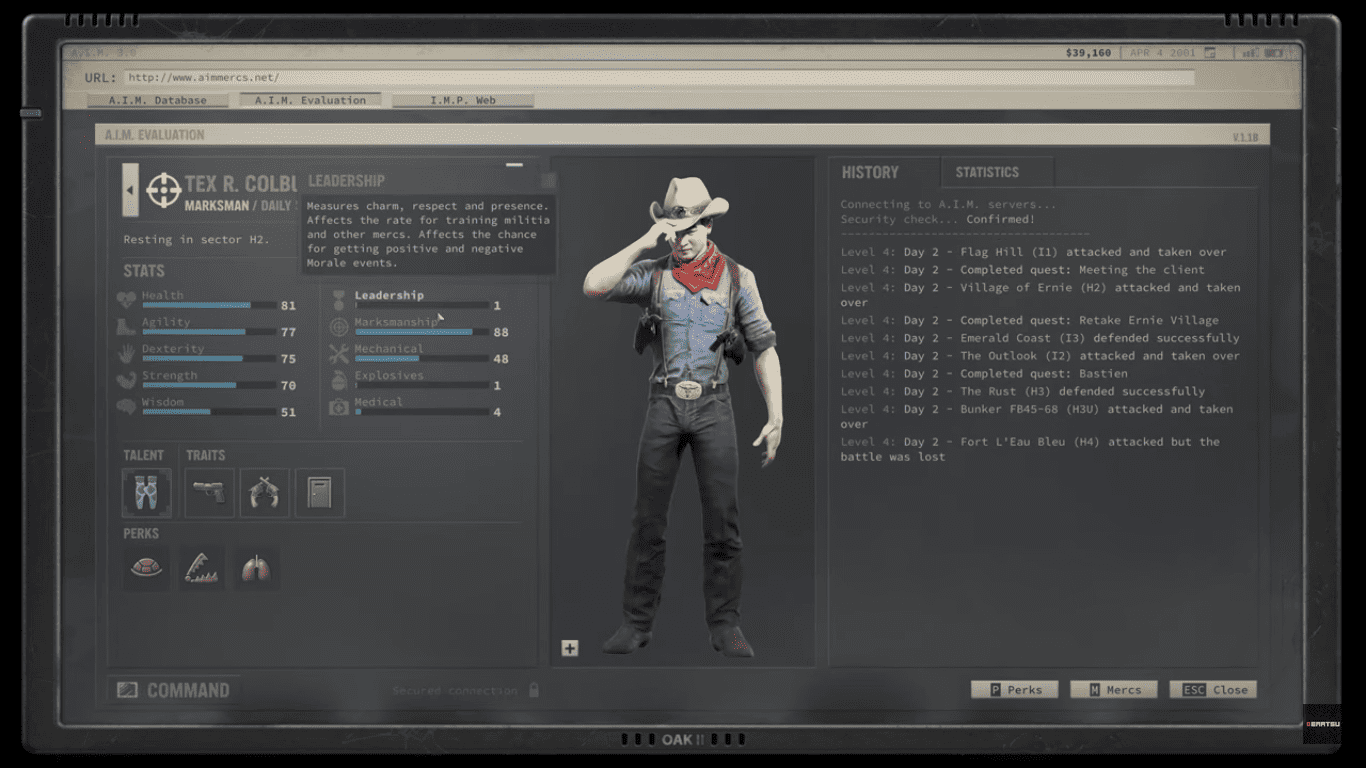1366x768 pixels.
Task: Go to previous merc with left arrow
Action: (130, 190)
